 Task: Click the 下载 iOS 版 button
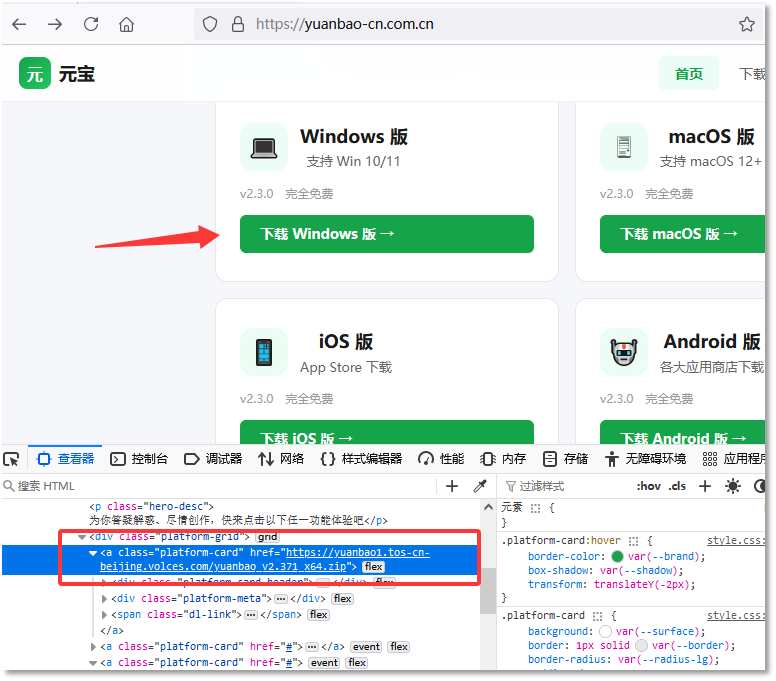[x=387, y=432]
